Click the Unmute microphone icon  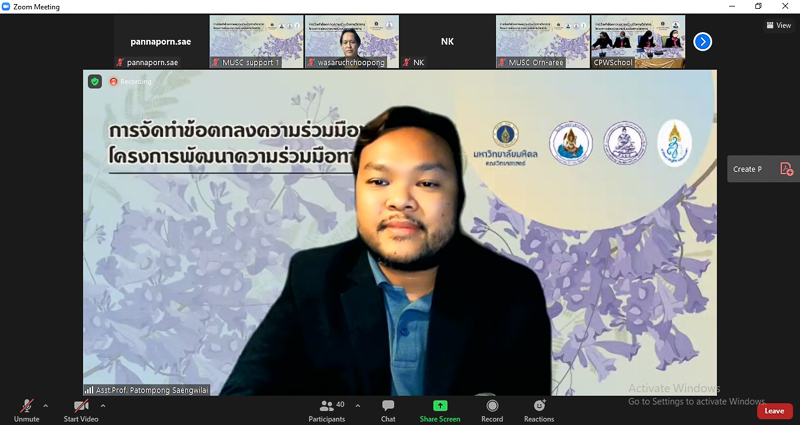(x=26, y=406)
